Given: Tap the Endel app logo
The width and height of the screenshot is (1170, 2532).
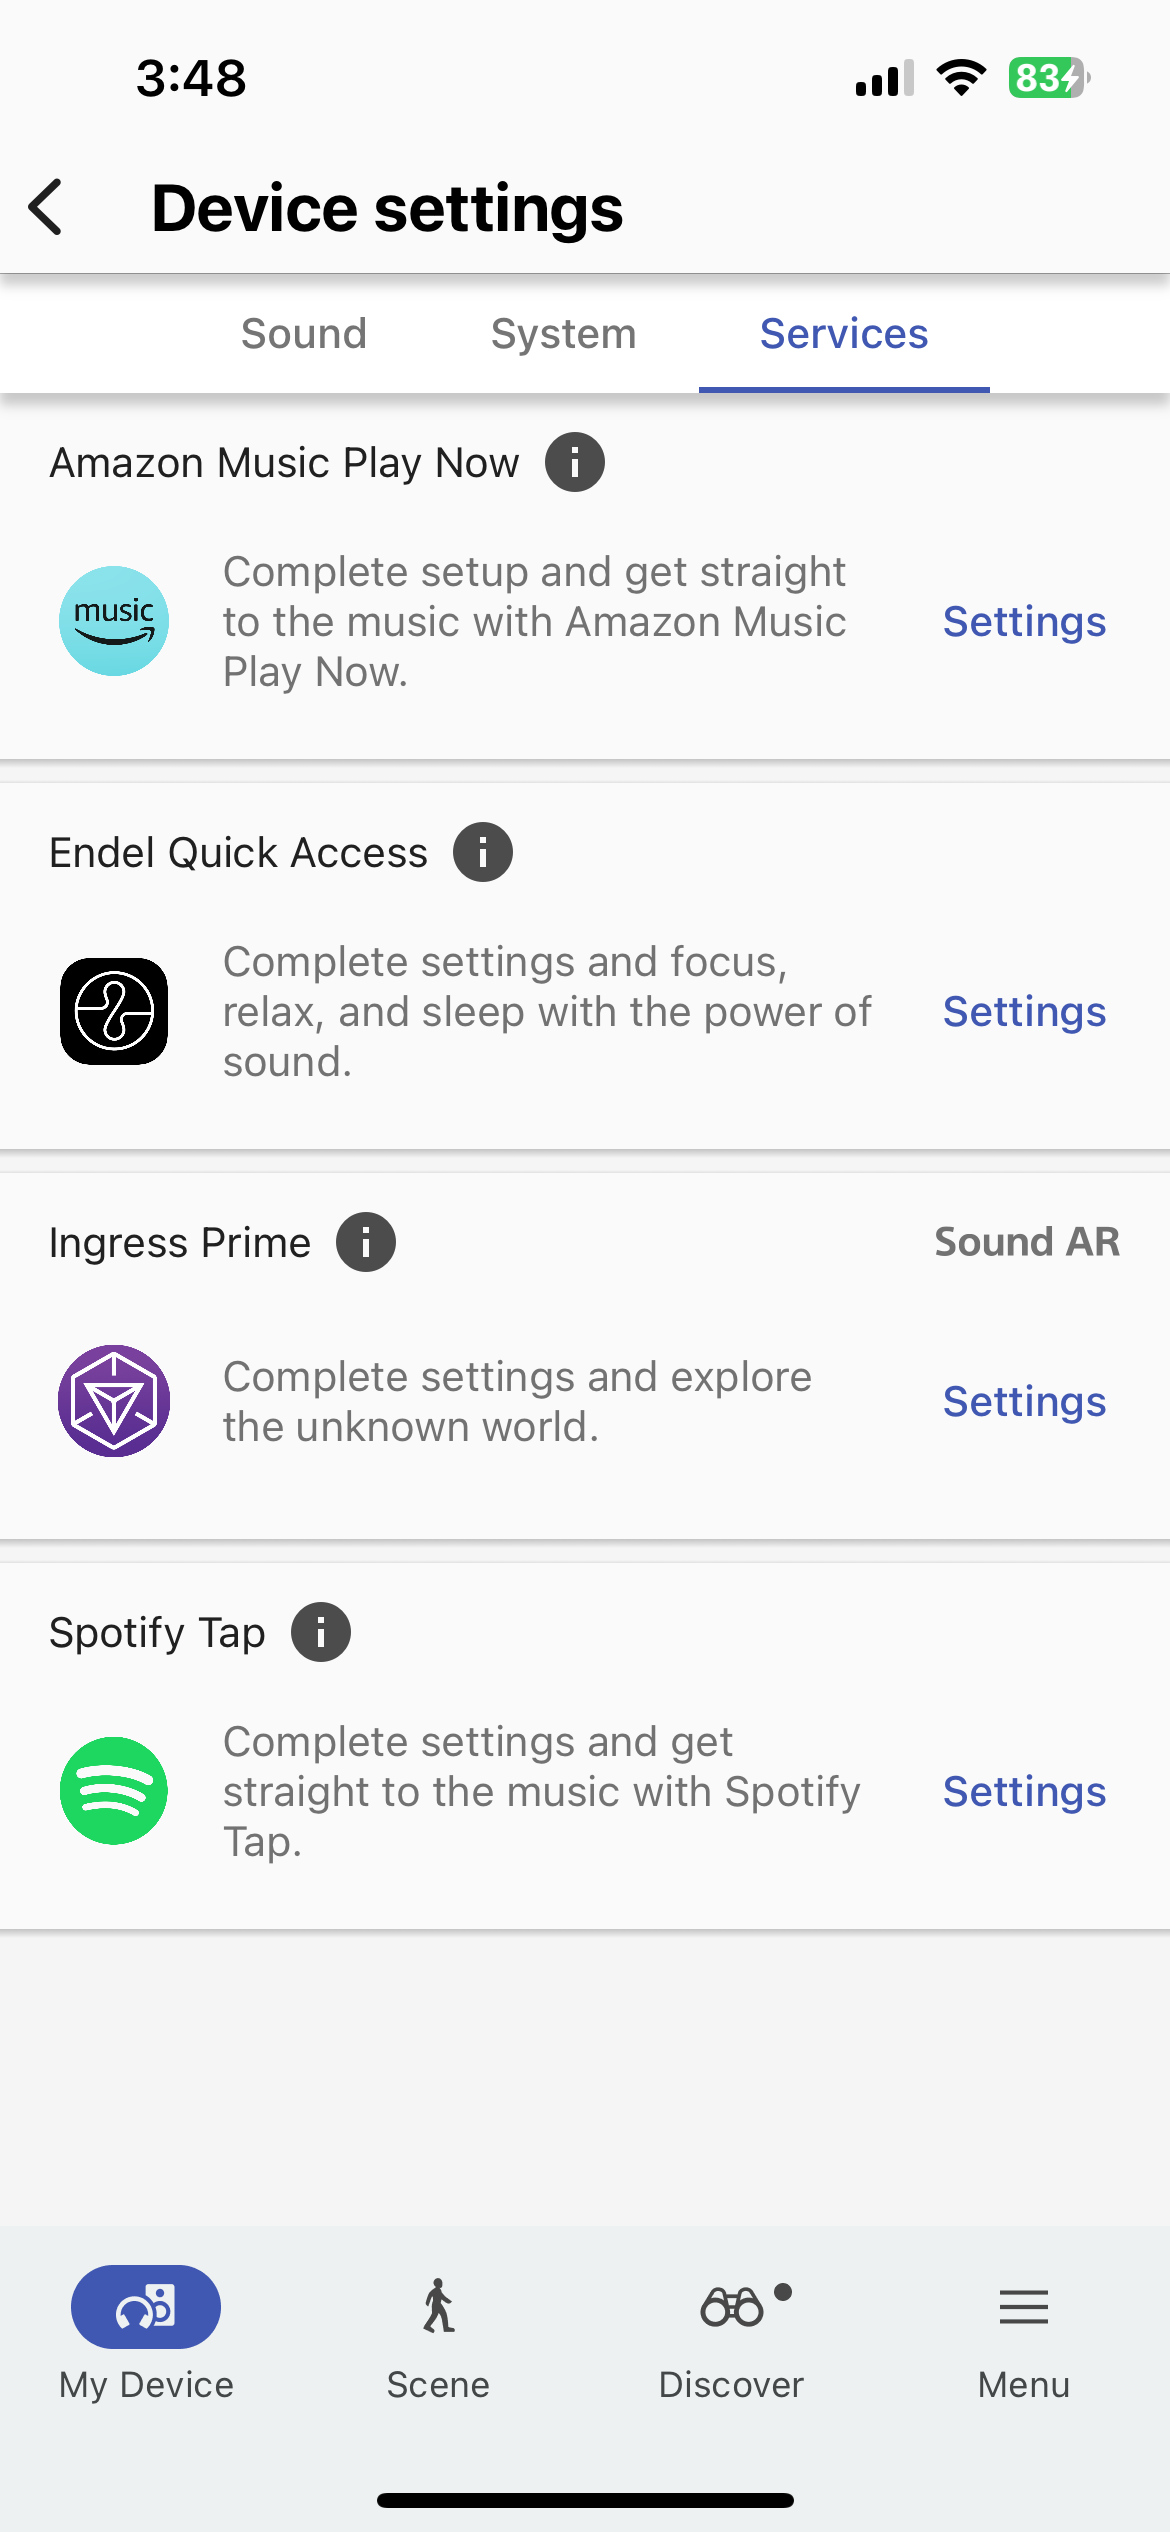Looking at the screenshot, I should (x=114, y=1011).
